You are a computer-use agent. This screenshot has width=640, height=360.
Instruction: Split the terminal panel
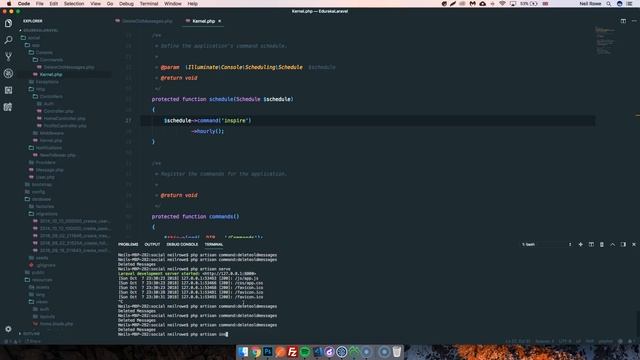(591, 244)
